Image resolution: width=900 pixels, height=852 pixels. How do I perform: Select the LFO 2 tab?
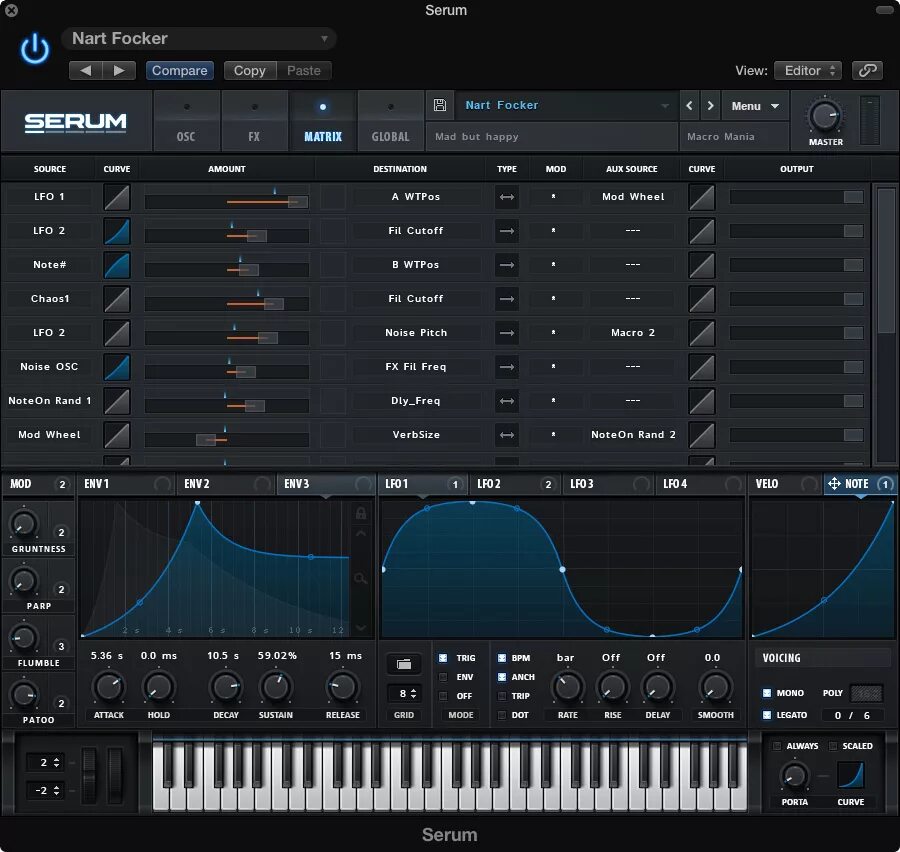[514, 484]
